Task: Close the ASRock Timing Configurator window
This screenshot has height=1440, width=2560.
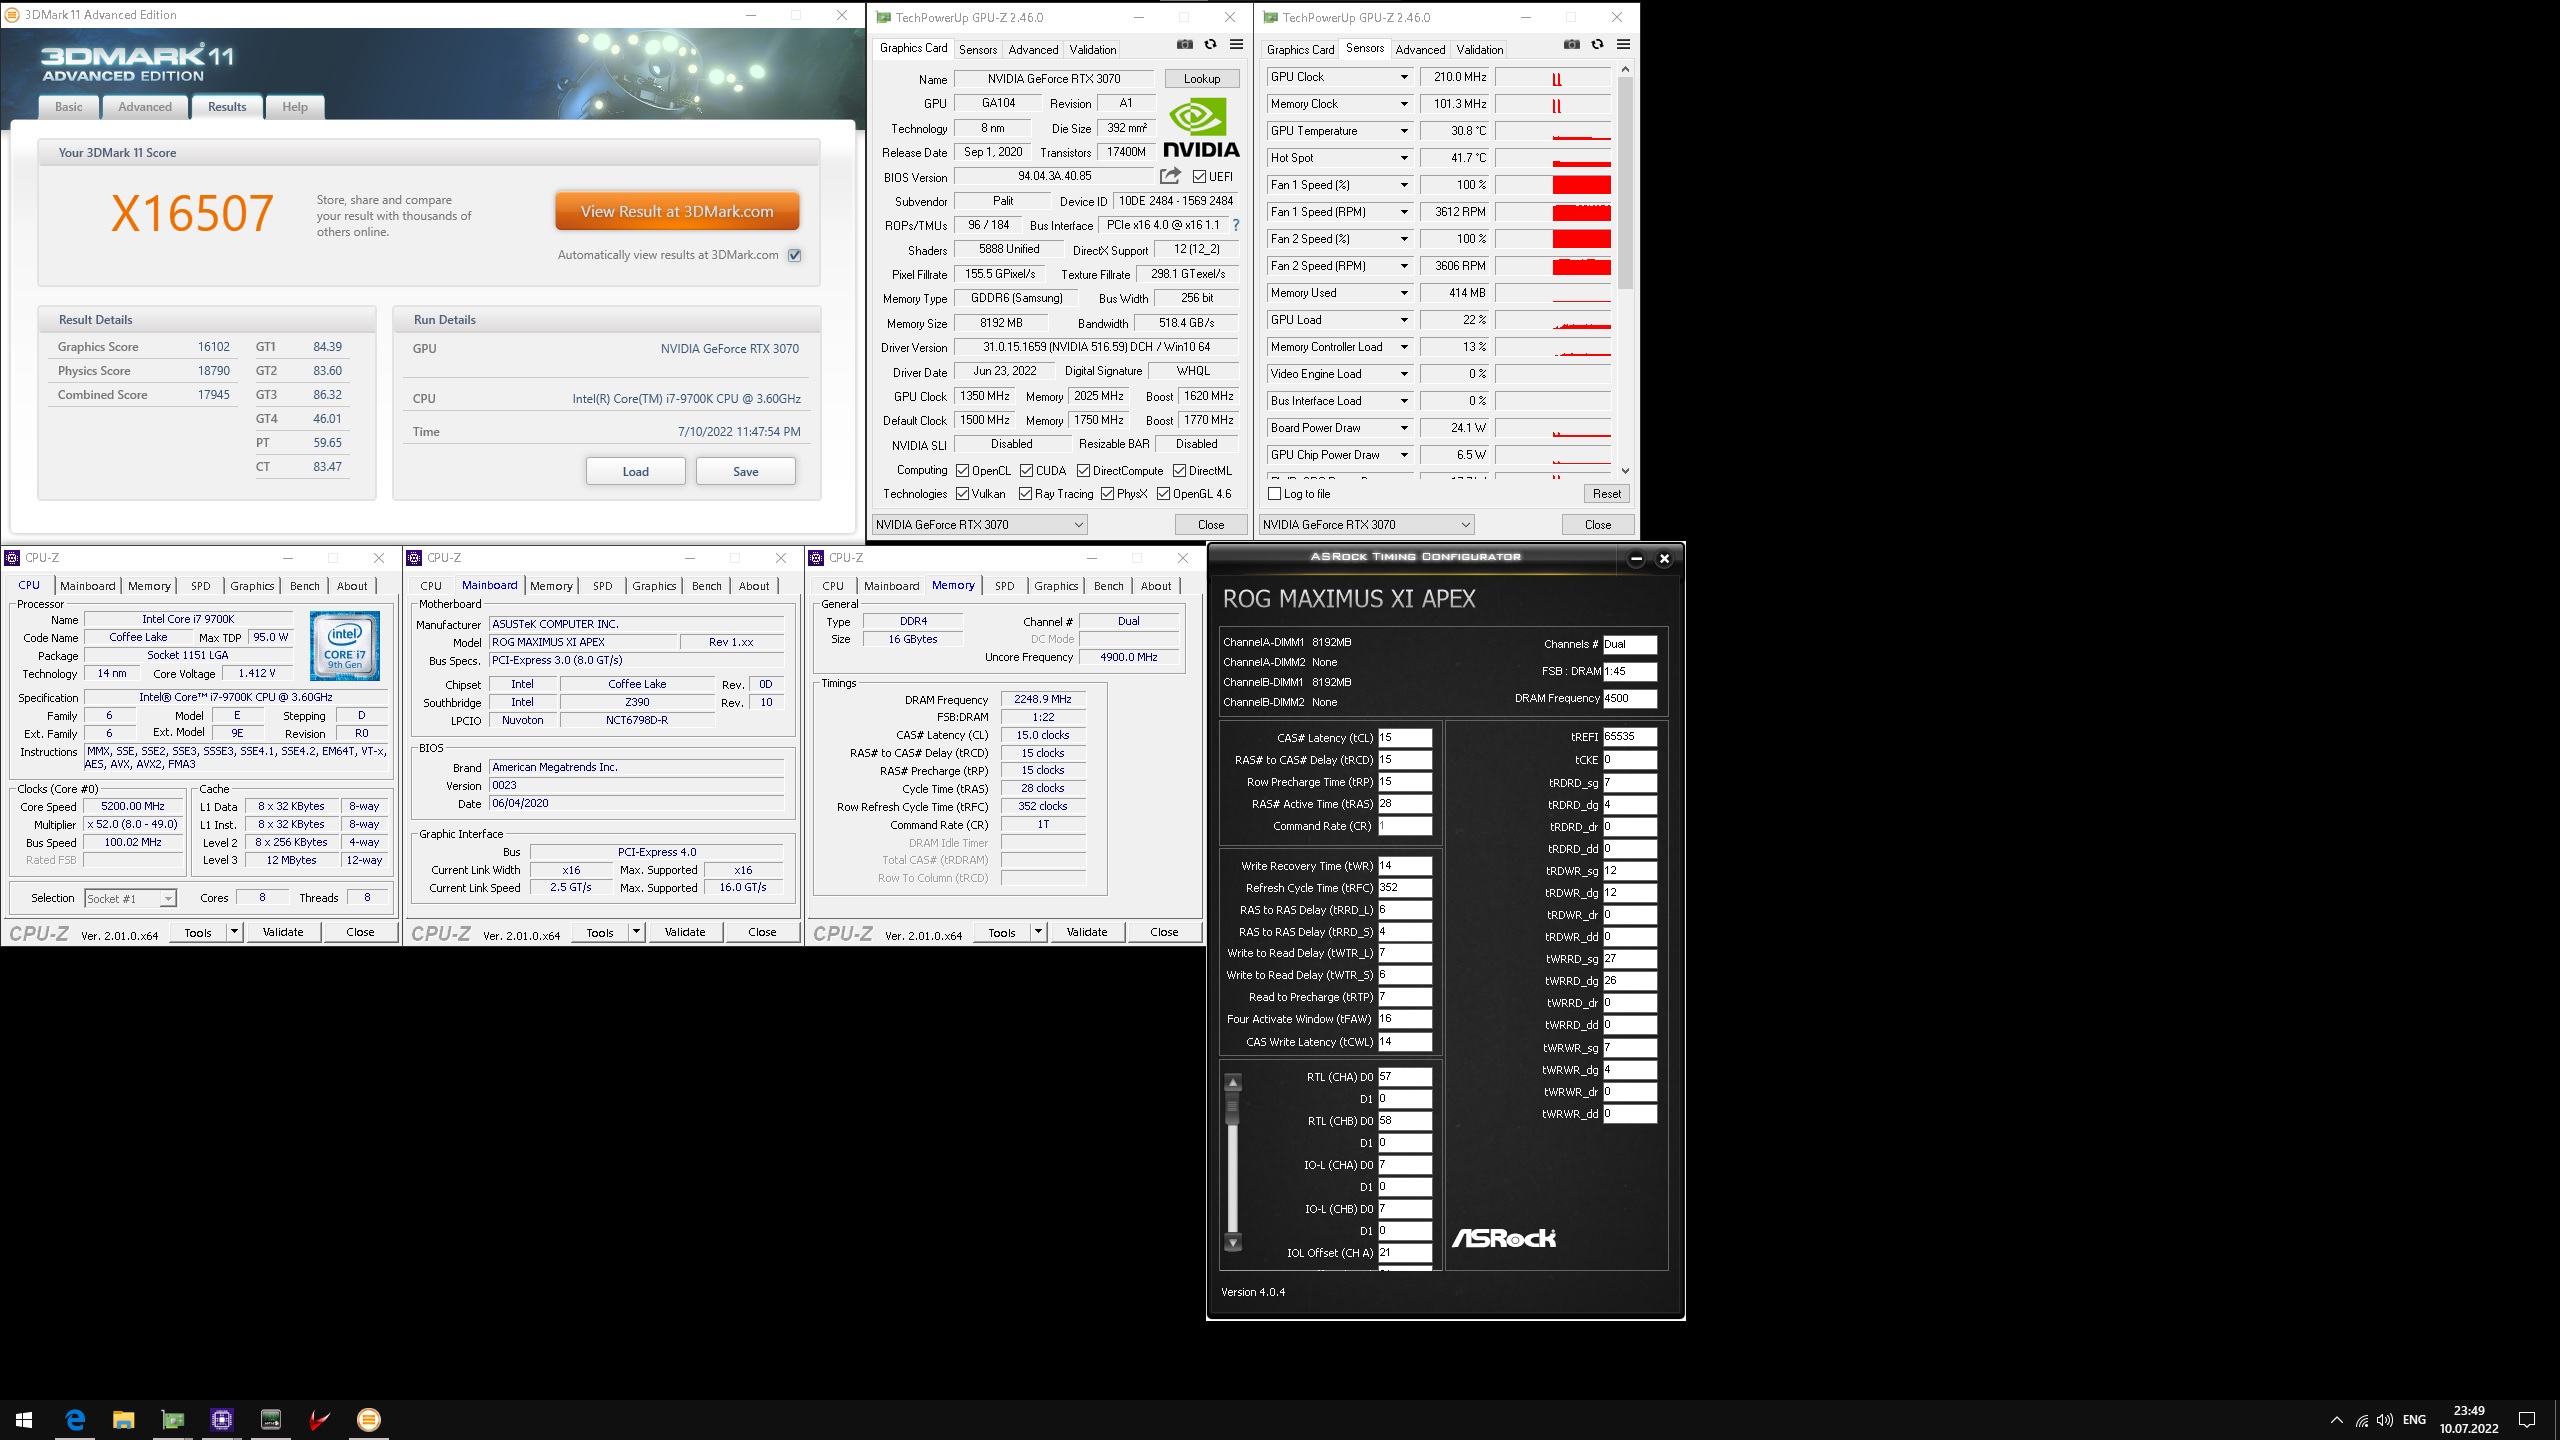Action: (x=1664, y=559)
